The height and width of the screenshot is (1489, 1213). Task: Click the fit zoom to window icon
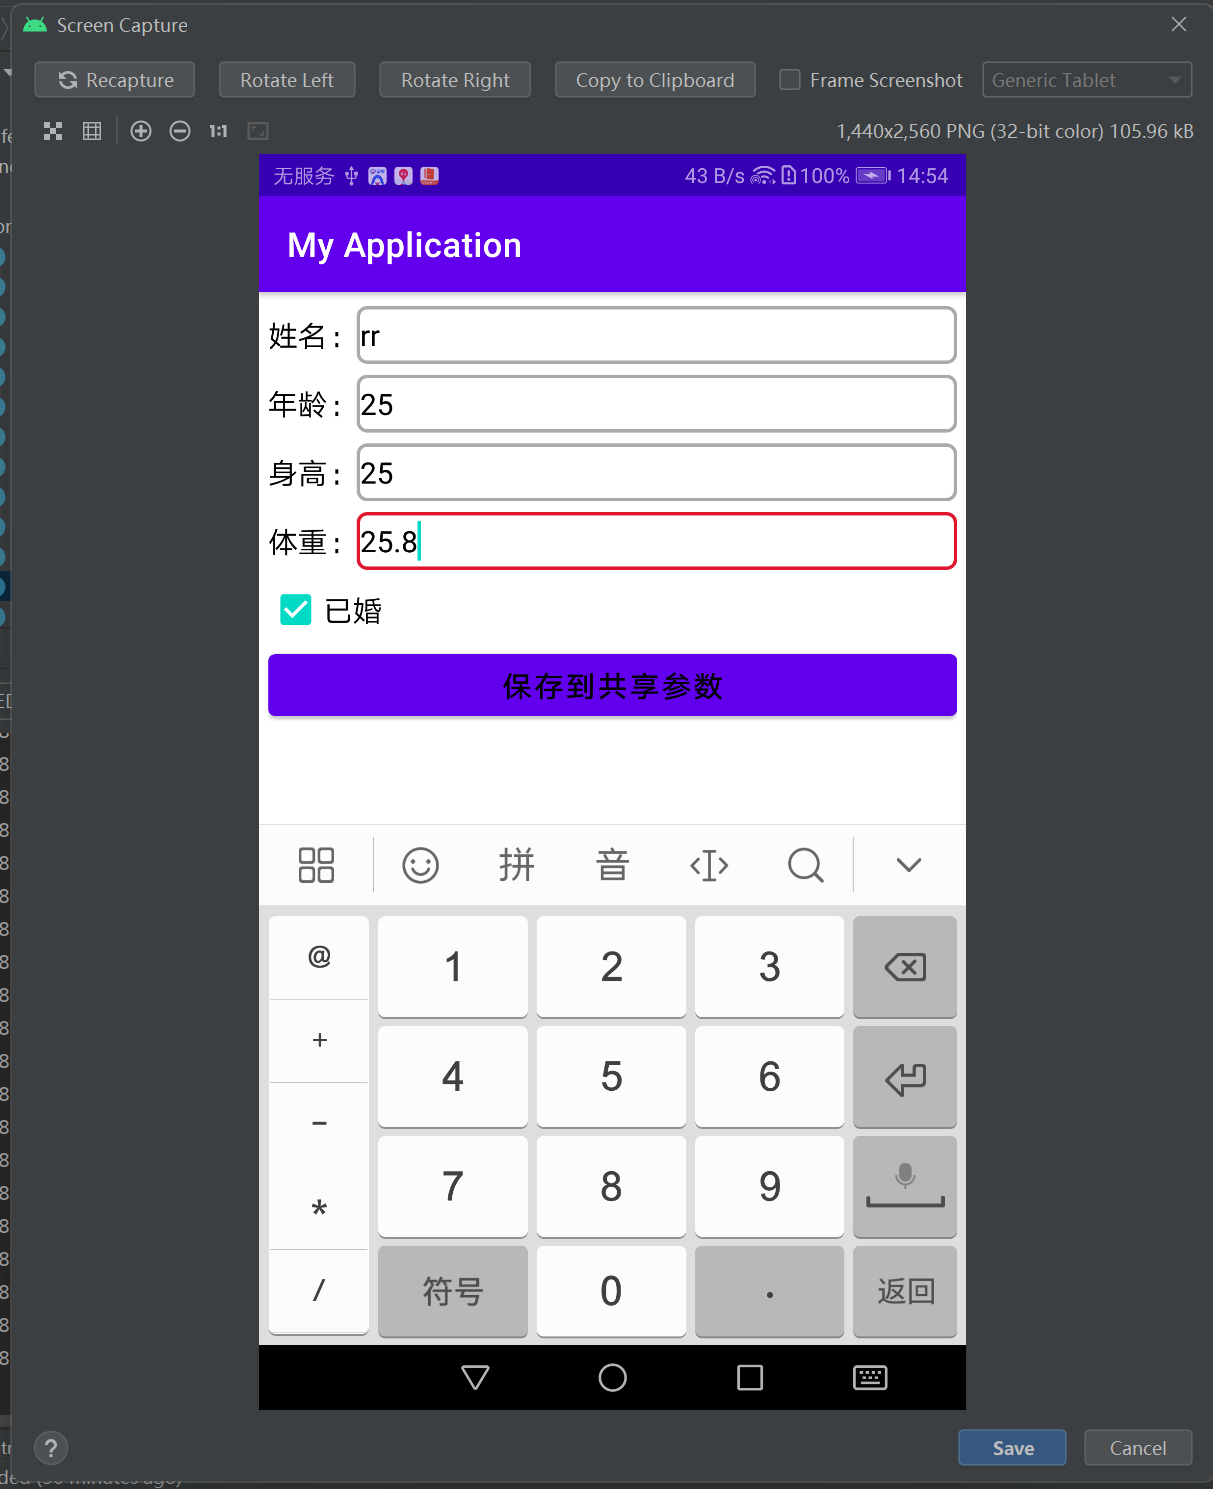pos(258,131)
